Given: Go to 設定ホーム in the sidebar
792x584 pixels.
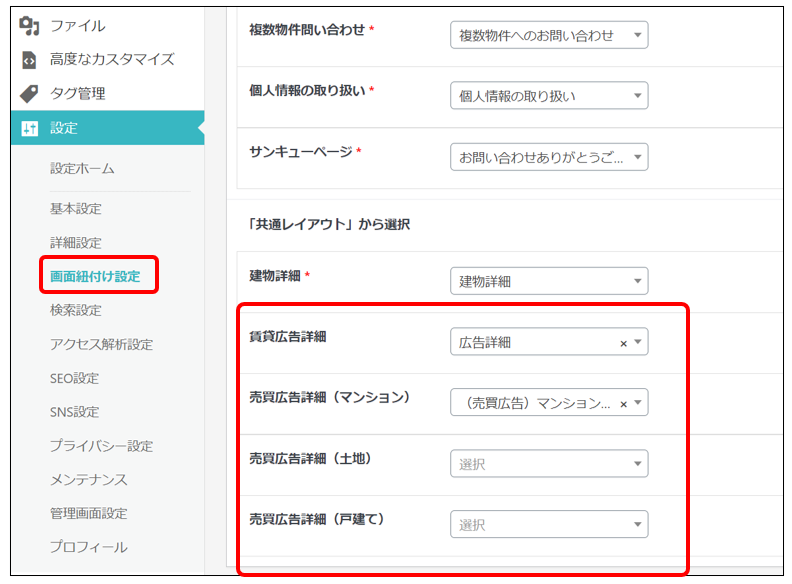Looking at the screenshot, I should click(x=82, y=169).
